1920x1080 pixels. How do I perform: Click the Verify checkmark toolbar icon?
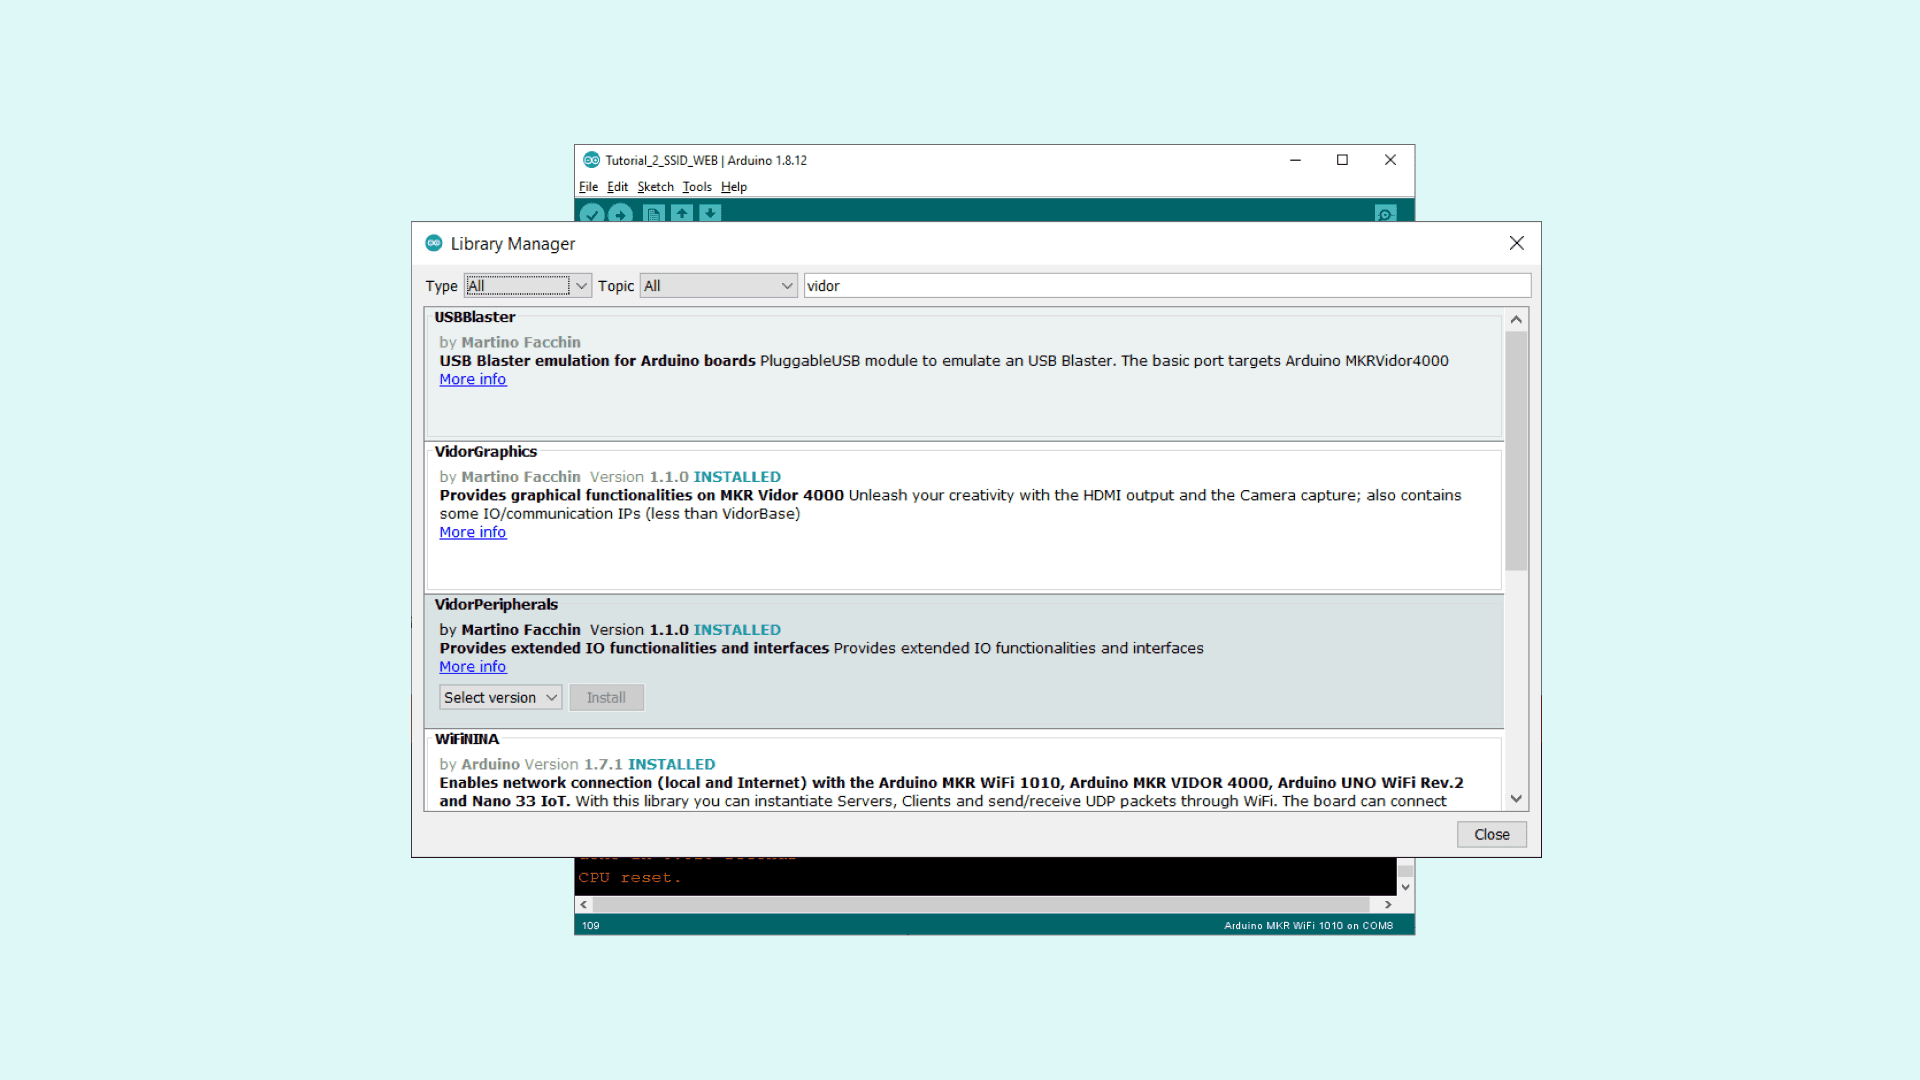tap(592, 213)
